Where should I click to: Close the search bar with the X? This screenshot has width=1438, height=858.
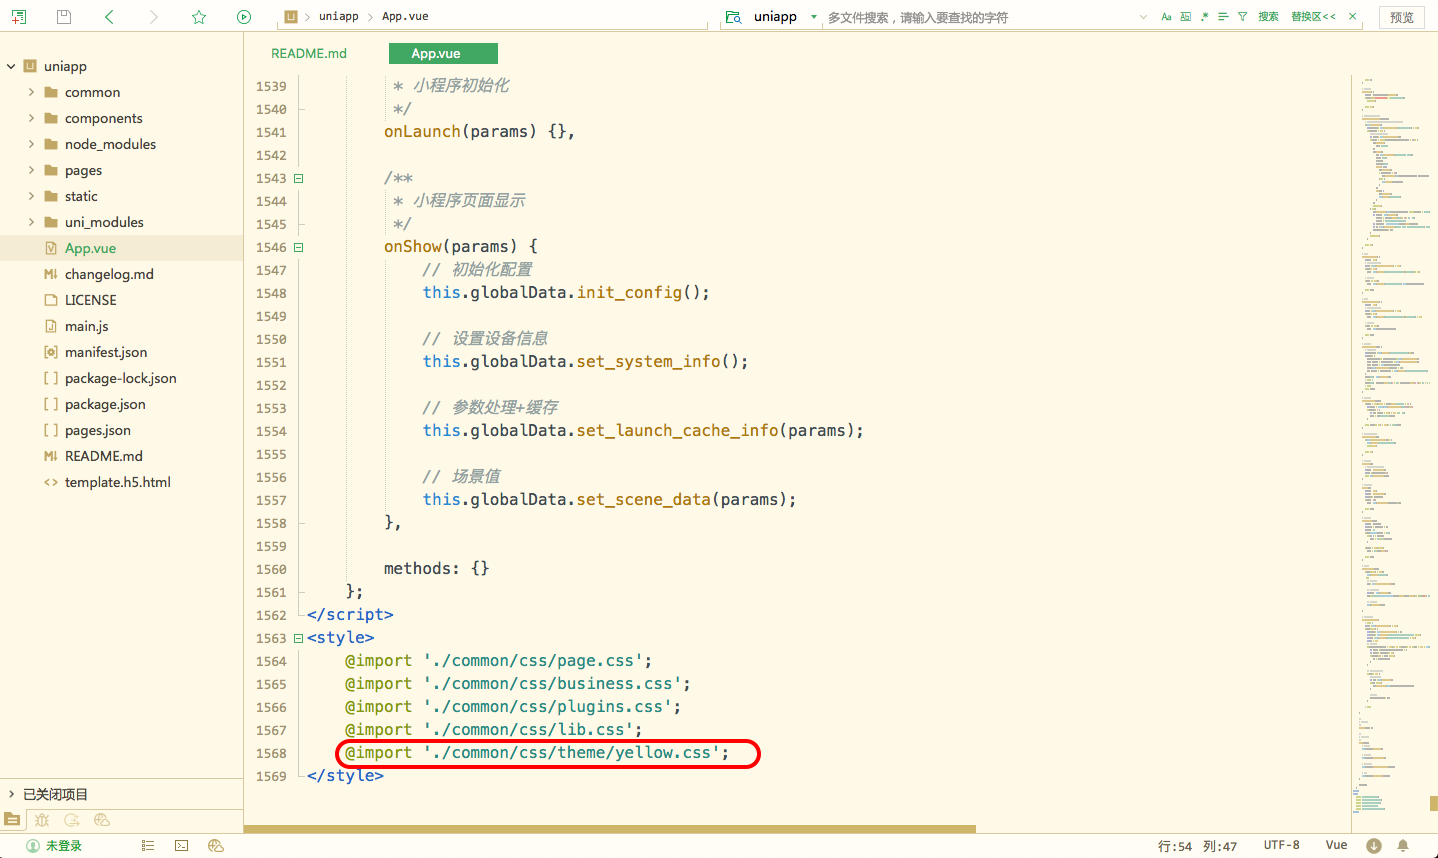1353,17
